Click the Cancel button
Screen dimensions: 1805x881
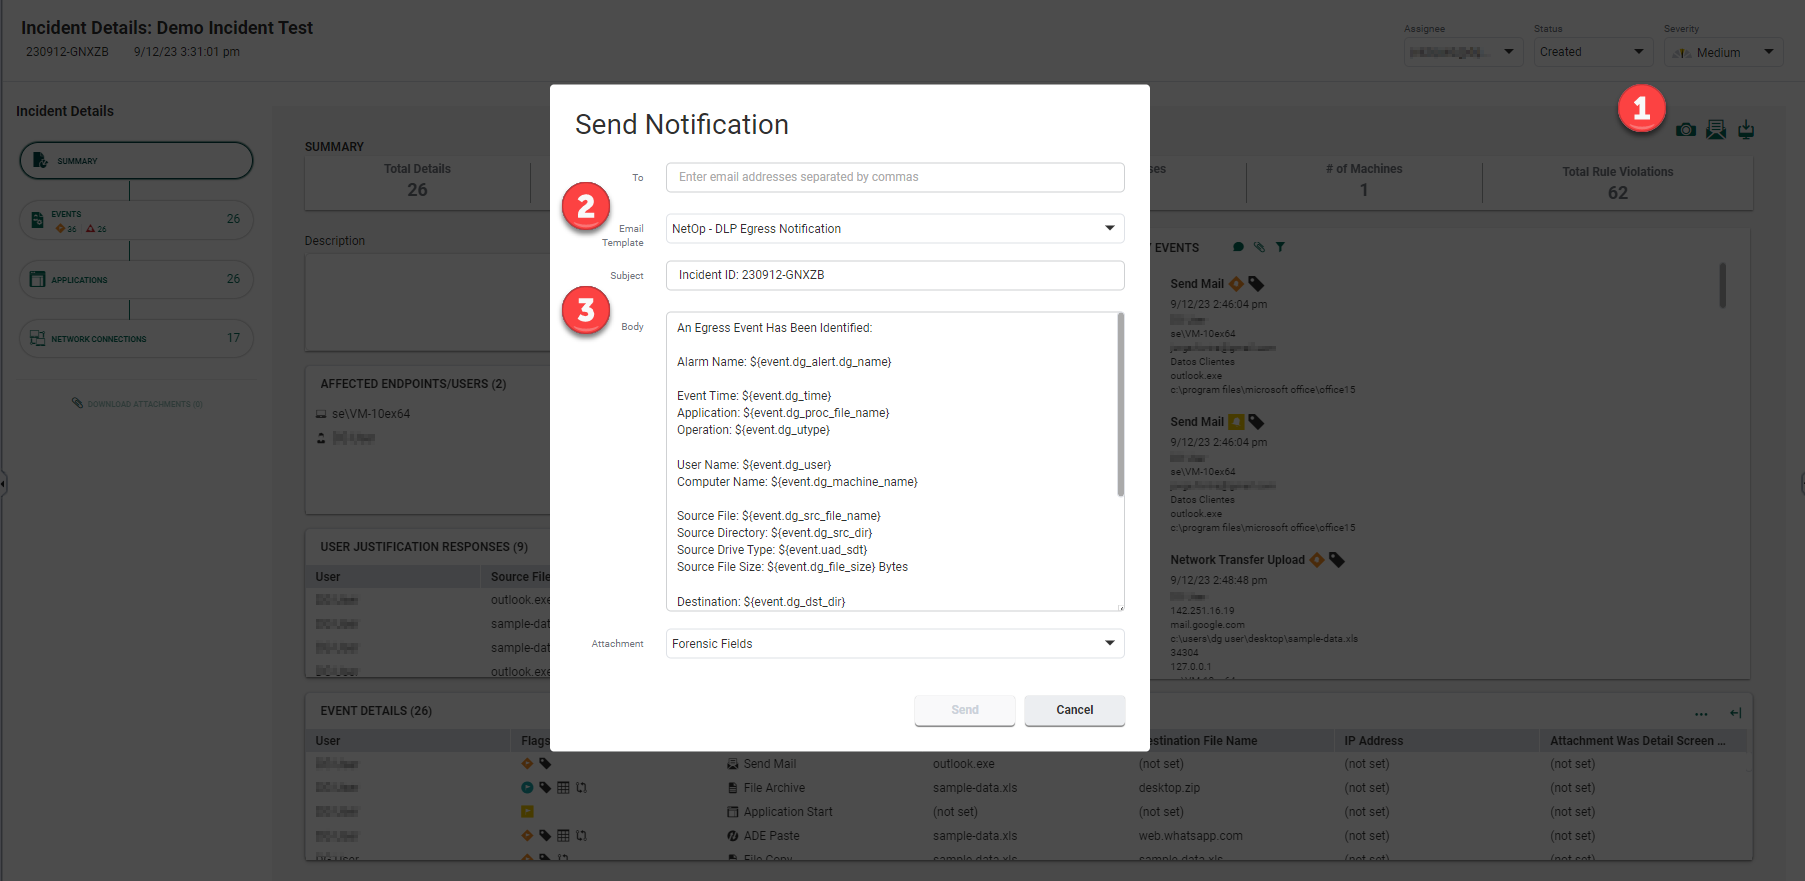point(1074,710)
